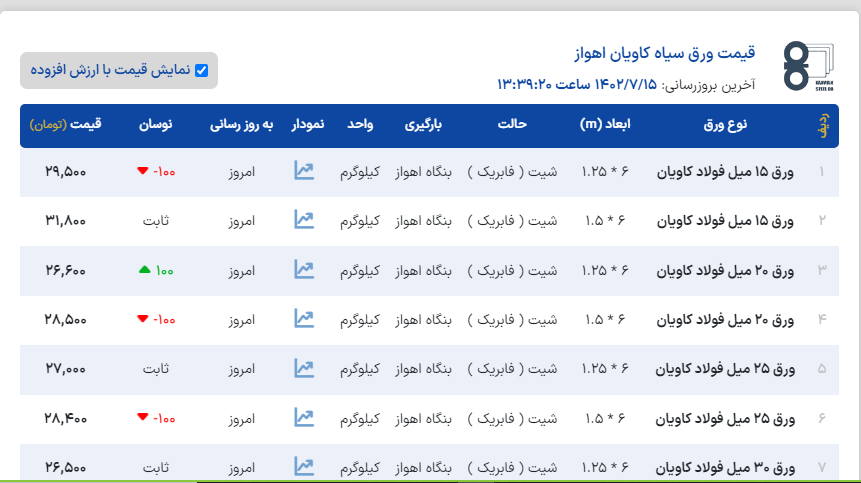Open price chart for row 4 (20 mil, 6 * 1.5)
The height and width of the screenshot is (483, 861).
(x=303, y=318)
